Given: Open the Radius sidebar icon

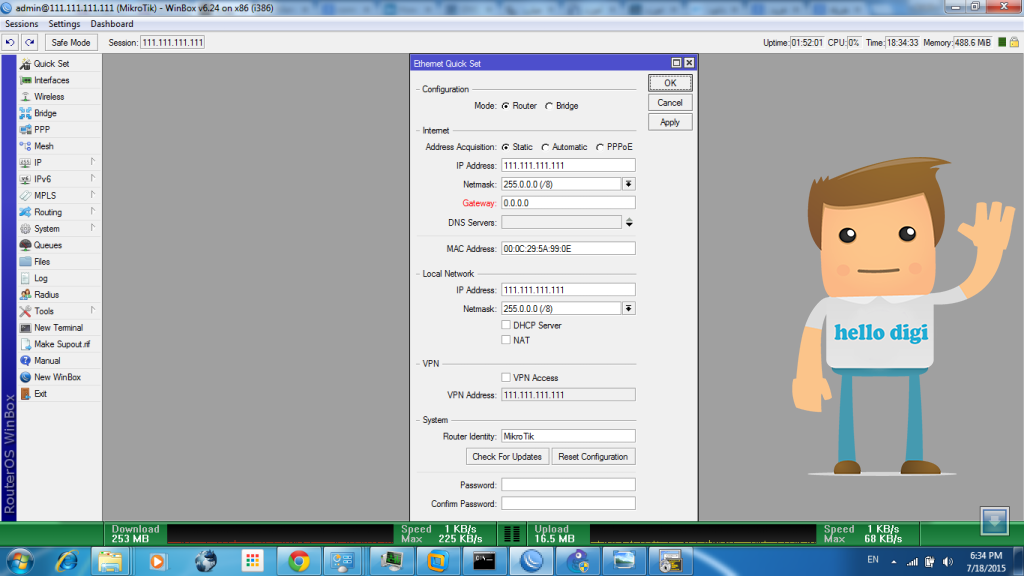Looking at the screenshot, I should click(25, 295).
